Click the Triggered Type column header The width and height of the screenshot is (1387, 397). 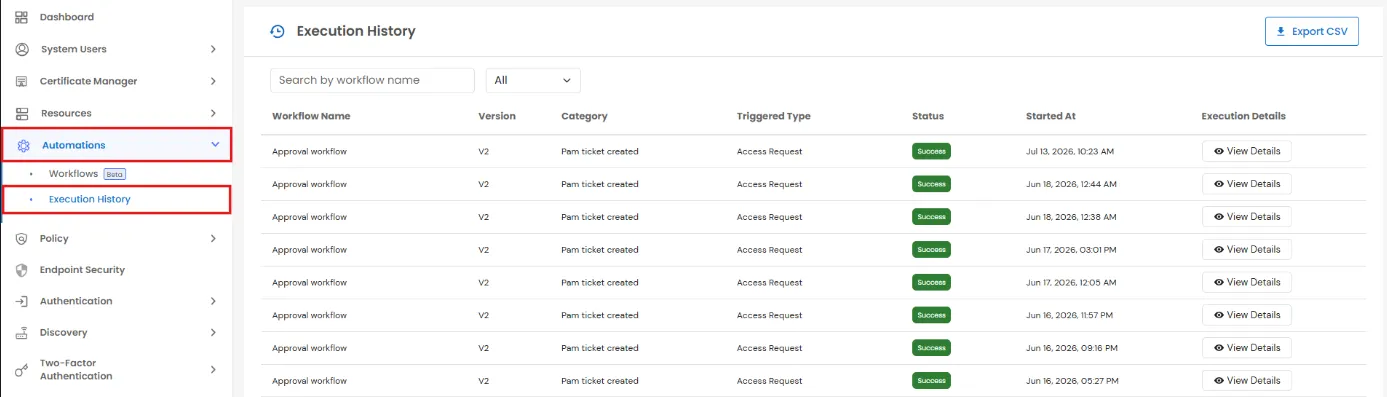pos(774,116)
